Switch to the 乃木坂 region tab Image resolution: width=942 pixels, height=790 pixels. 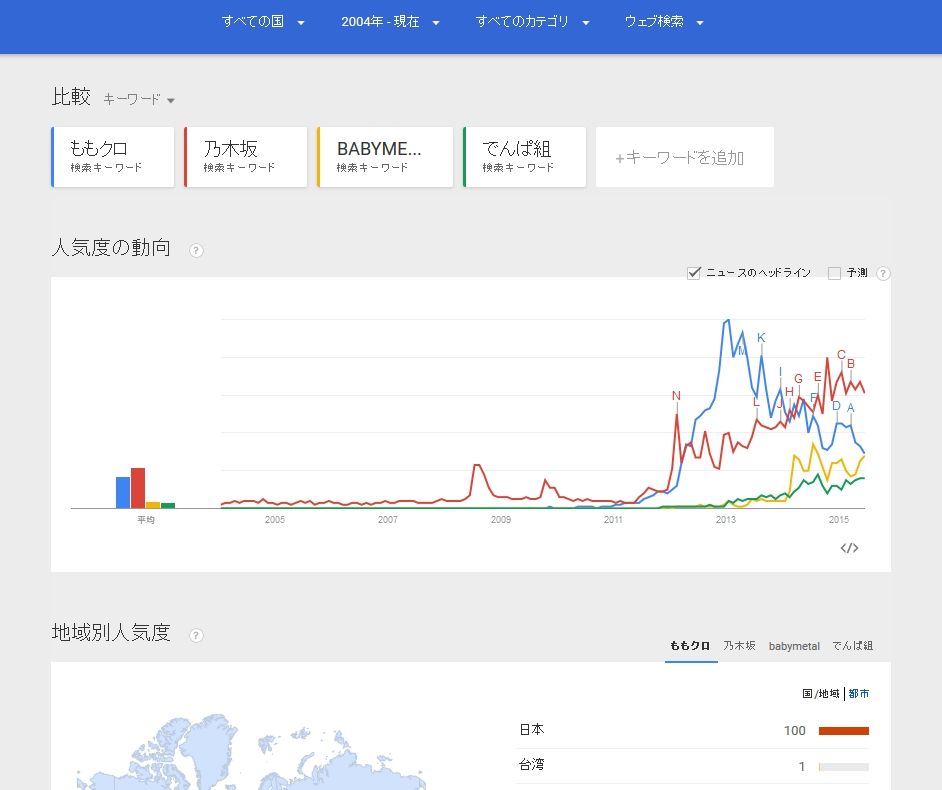pyautogui.click(x=739, y=646)
